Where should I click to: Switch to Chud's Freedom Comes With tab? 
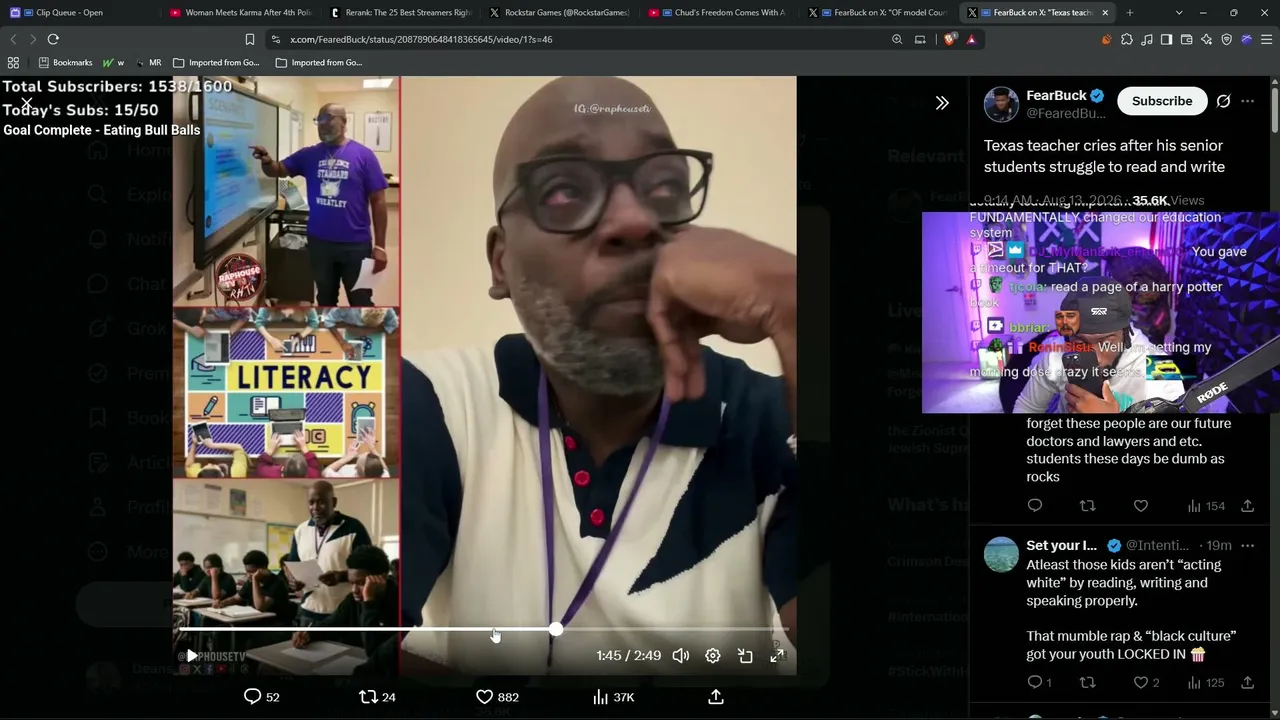point(720,13)
